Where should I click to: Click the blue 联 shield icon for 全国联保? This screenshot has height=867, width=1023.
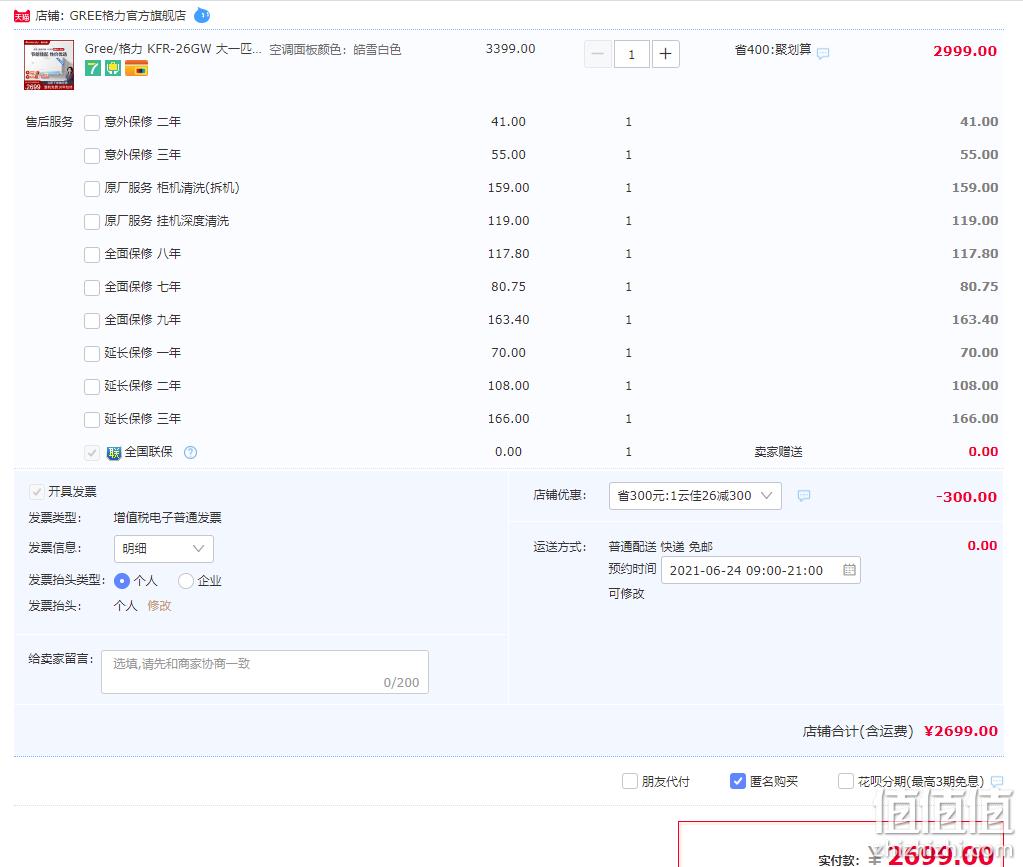pyautogui.click(x=114, y=453)
